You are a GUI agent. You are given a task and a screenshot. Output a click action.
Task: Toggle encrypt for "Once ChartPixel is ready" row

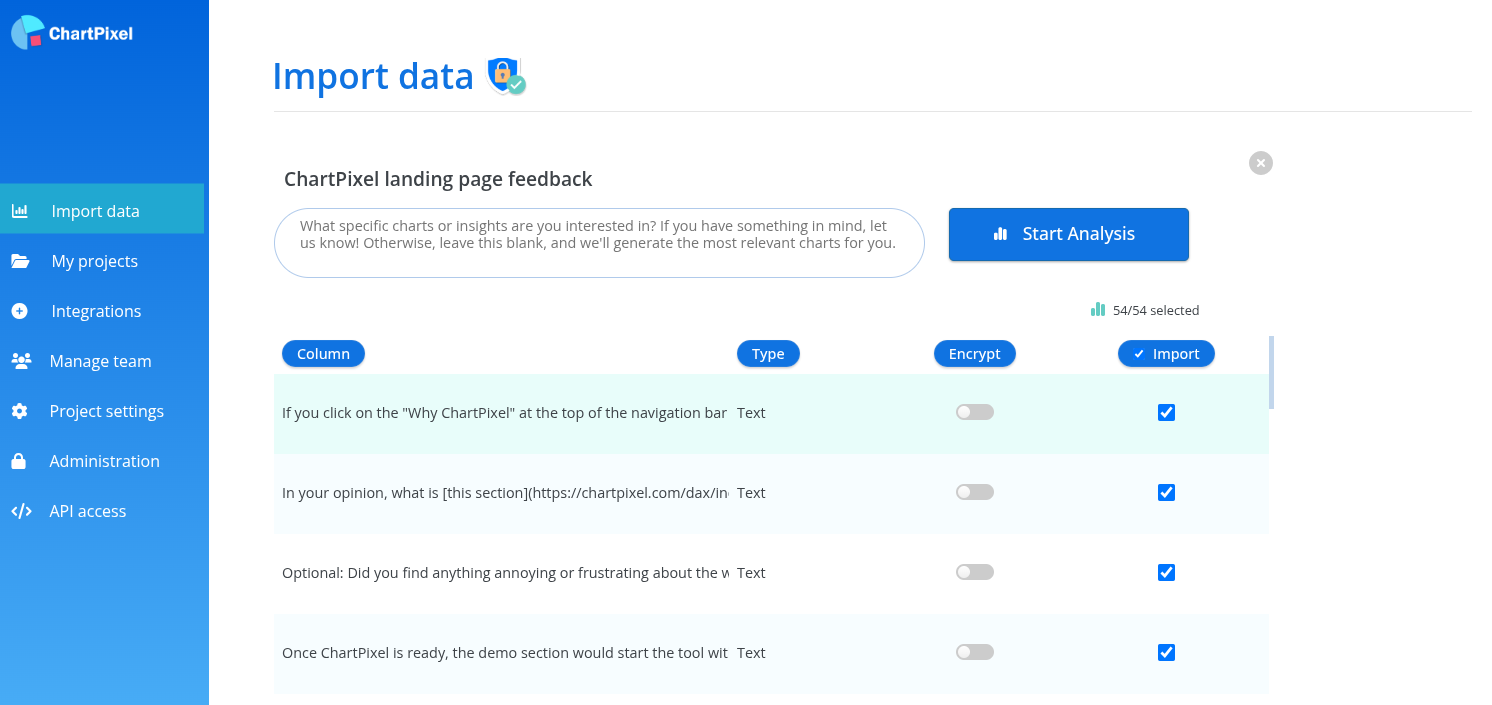(x=975, y=652)
